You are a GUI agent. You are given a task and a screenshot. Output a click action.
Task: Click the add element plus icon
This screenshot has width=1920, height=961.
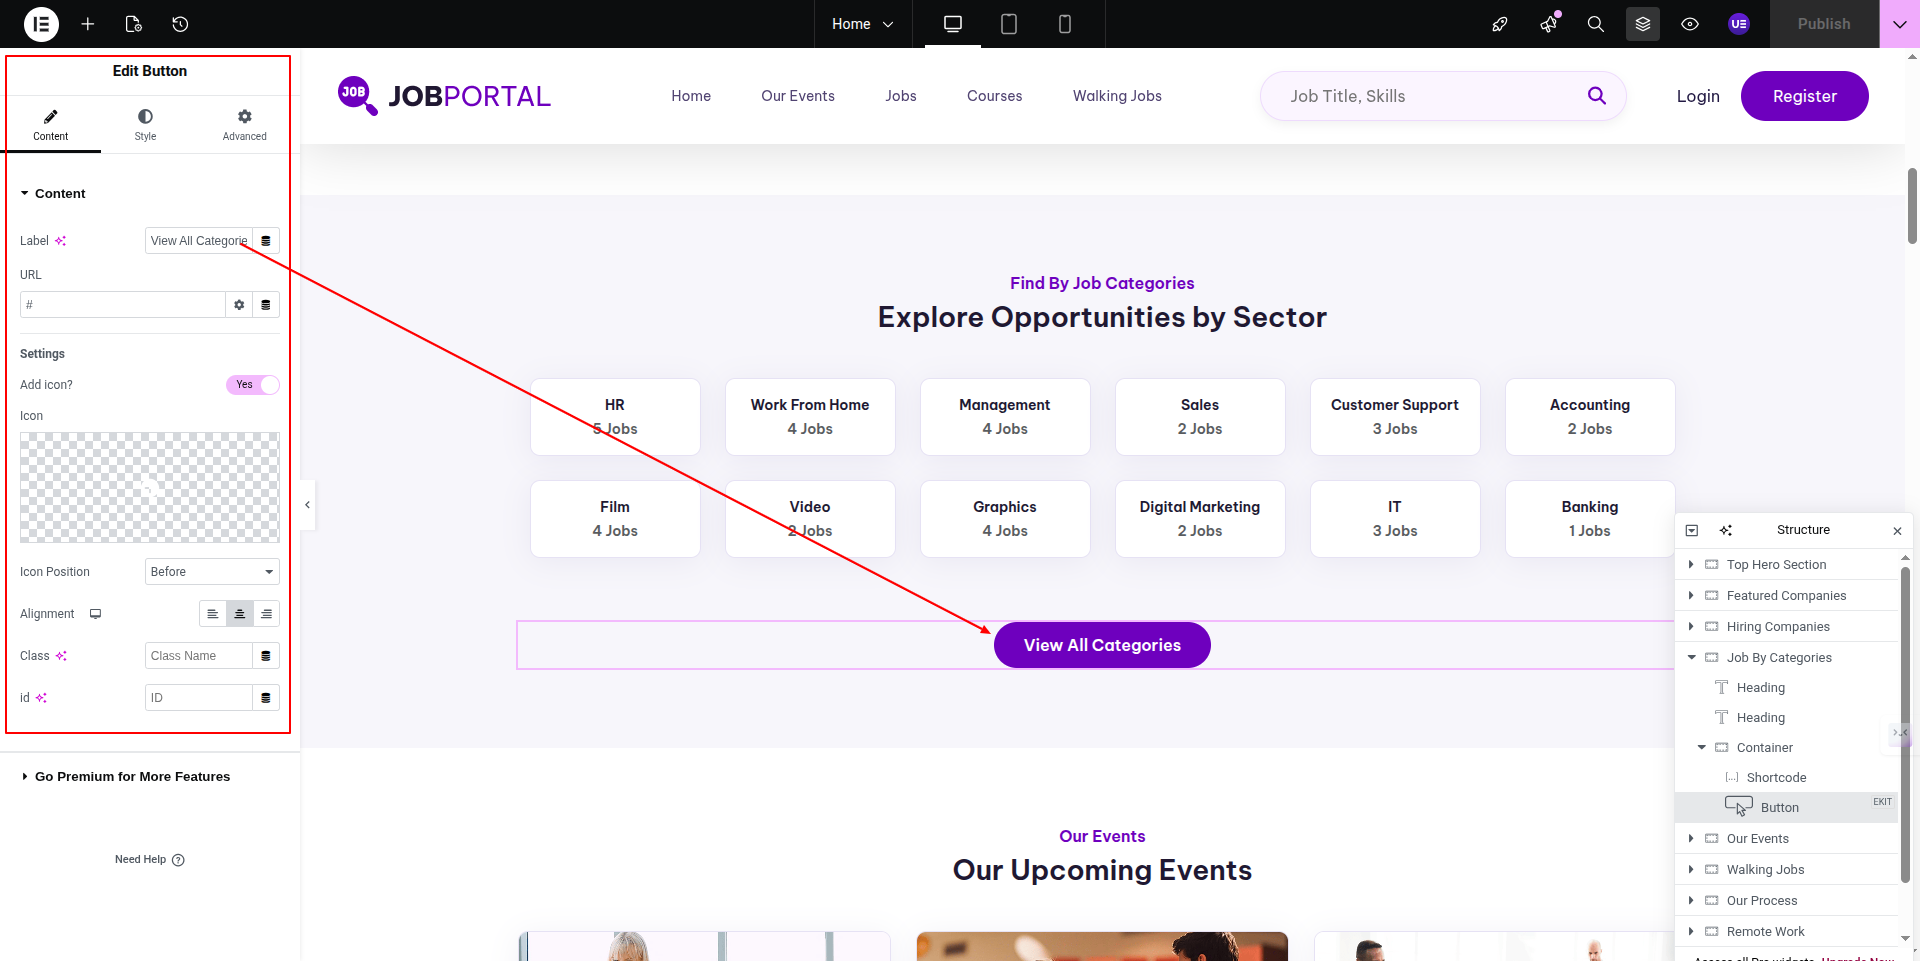pyautogui.click(x=88, y=24)
